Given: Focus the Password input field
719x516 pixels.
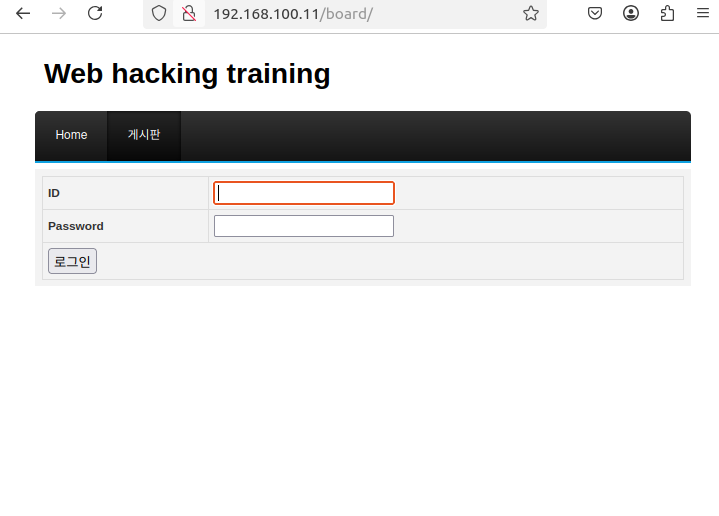Looking at the screenshot, I should click(304, 226).
